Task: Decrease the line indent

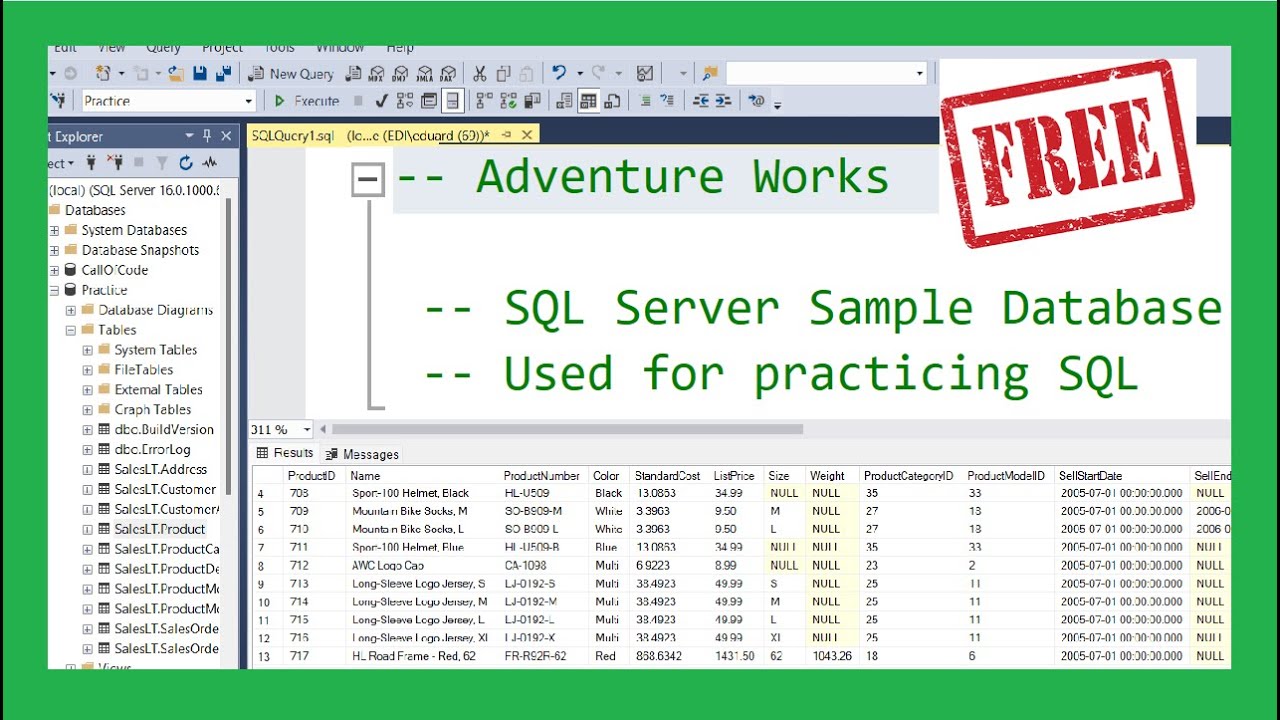Action: (701, 101)
